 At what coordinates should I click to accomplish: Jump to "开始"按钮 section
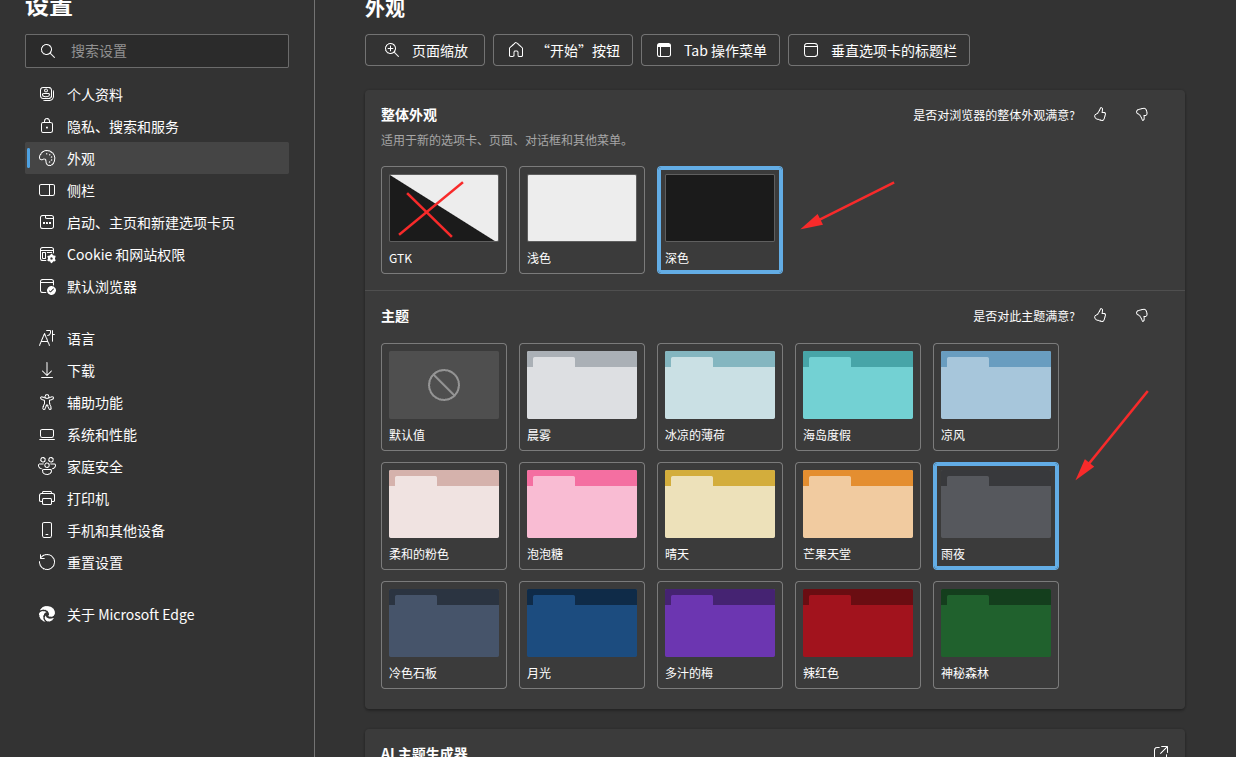563,50
